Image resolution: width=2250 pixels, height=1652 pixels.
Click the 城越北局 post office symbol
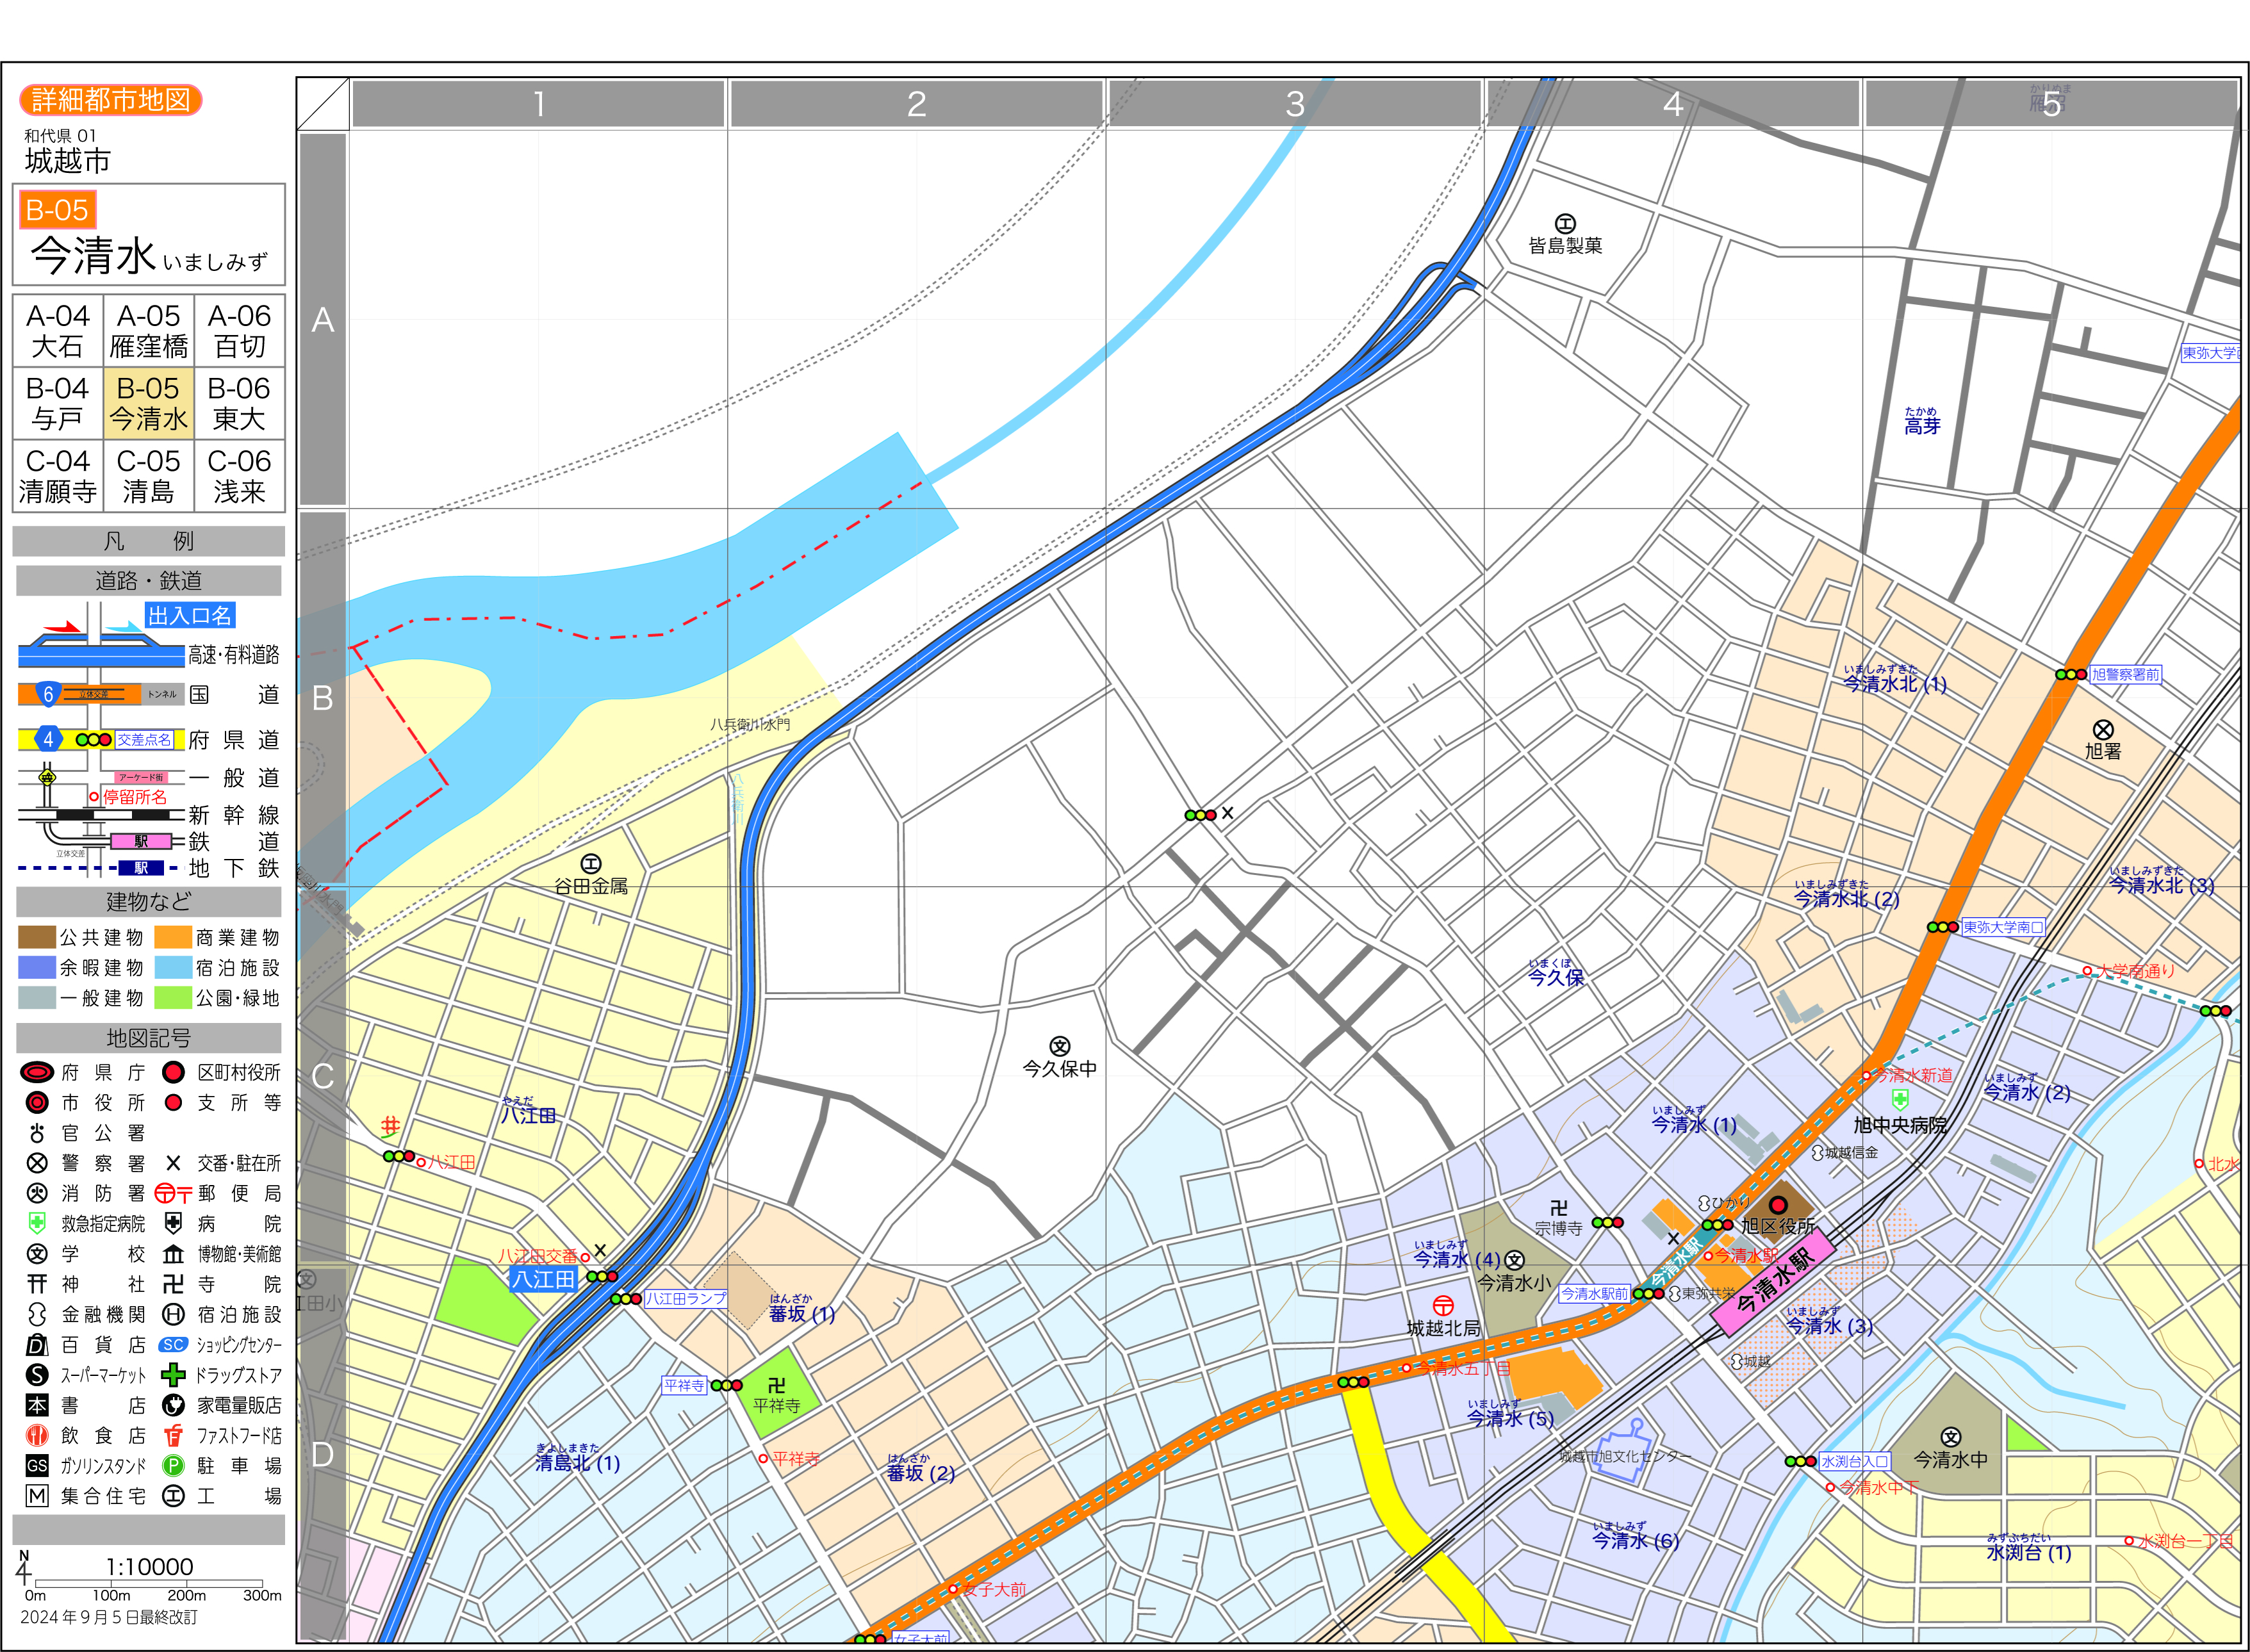[x=1443, y=1305]
